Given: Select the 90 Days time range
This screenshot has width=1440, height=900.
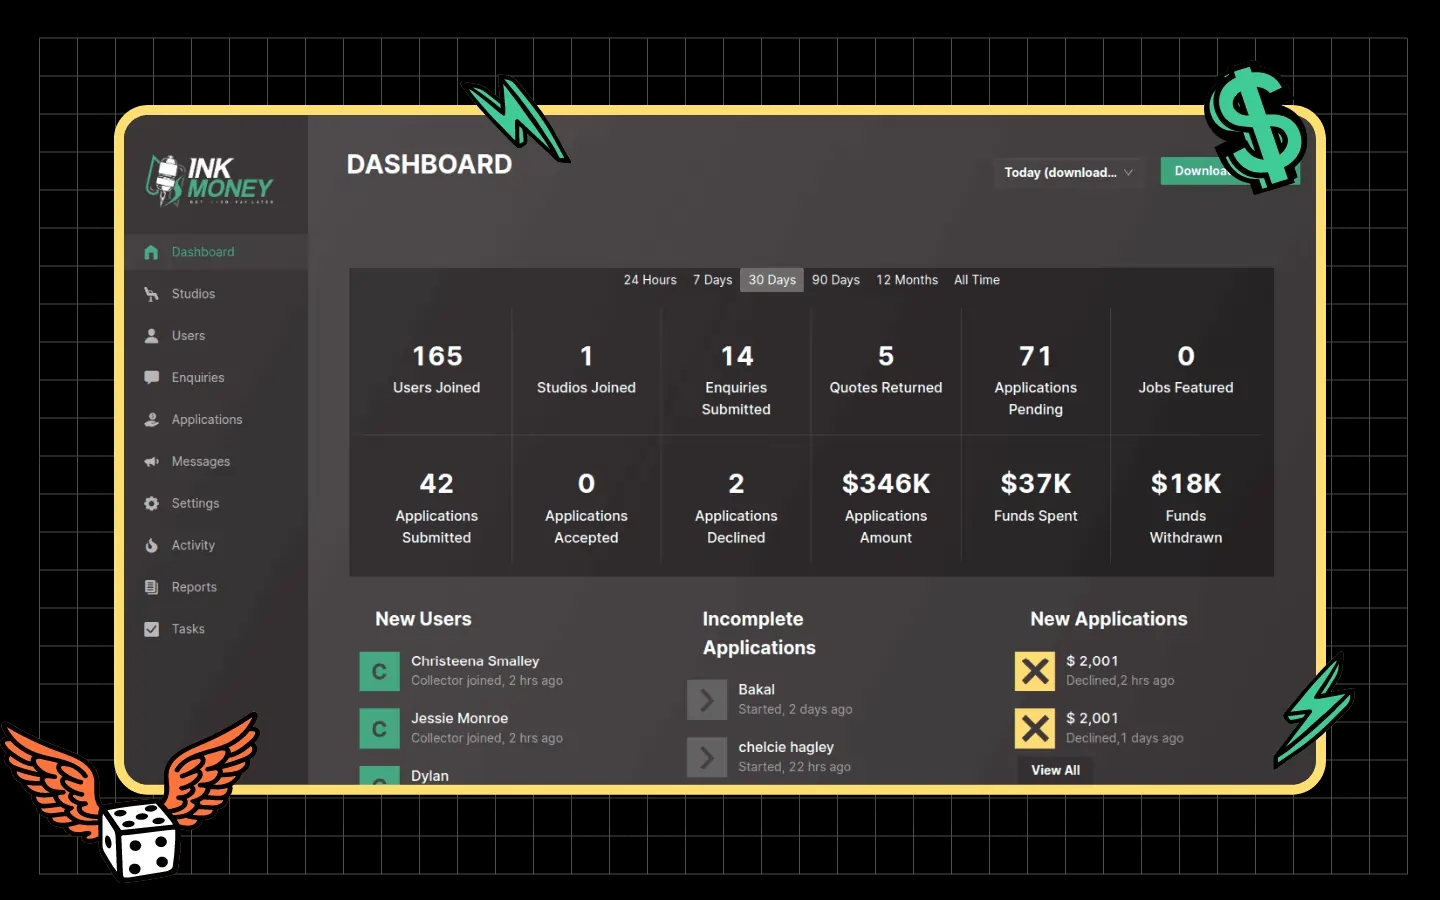Looking at the screenshot, I should click(836, 280).
